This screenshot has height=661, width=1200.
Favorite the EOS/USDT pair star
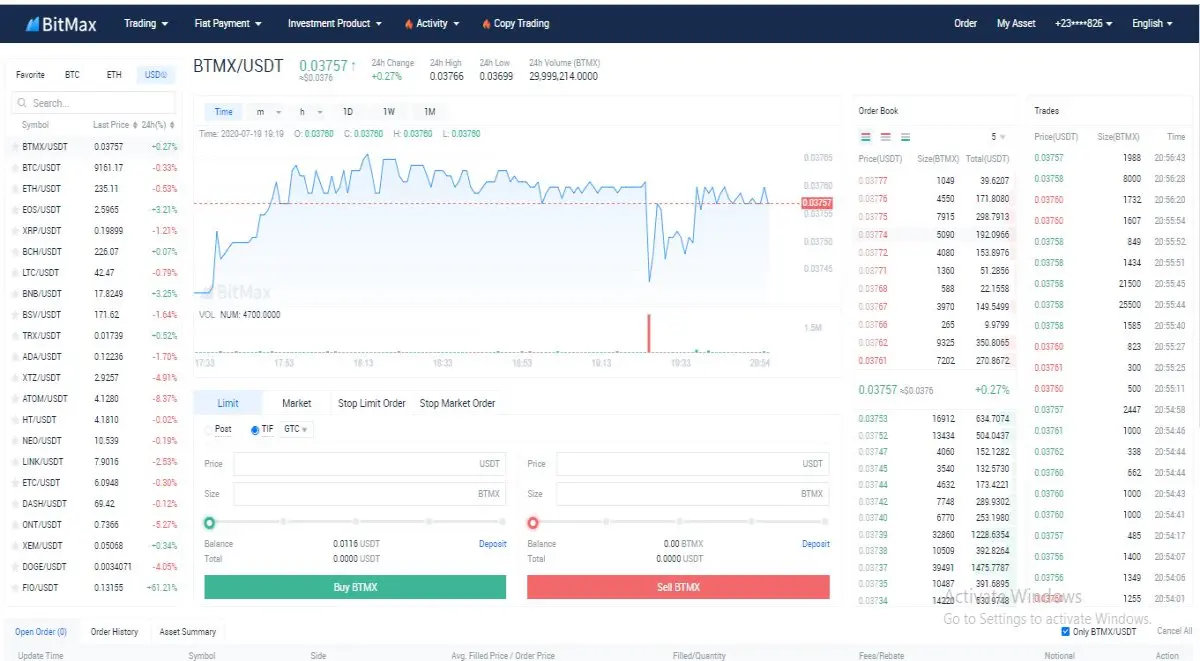[x=15, y=210]
